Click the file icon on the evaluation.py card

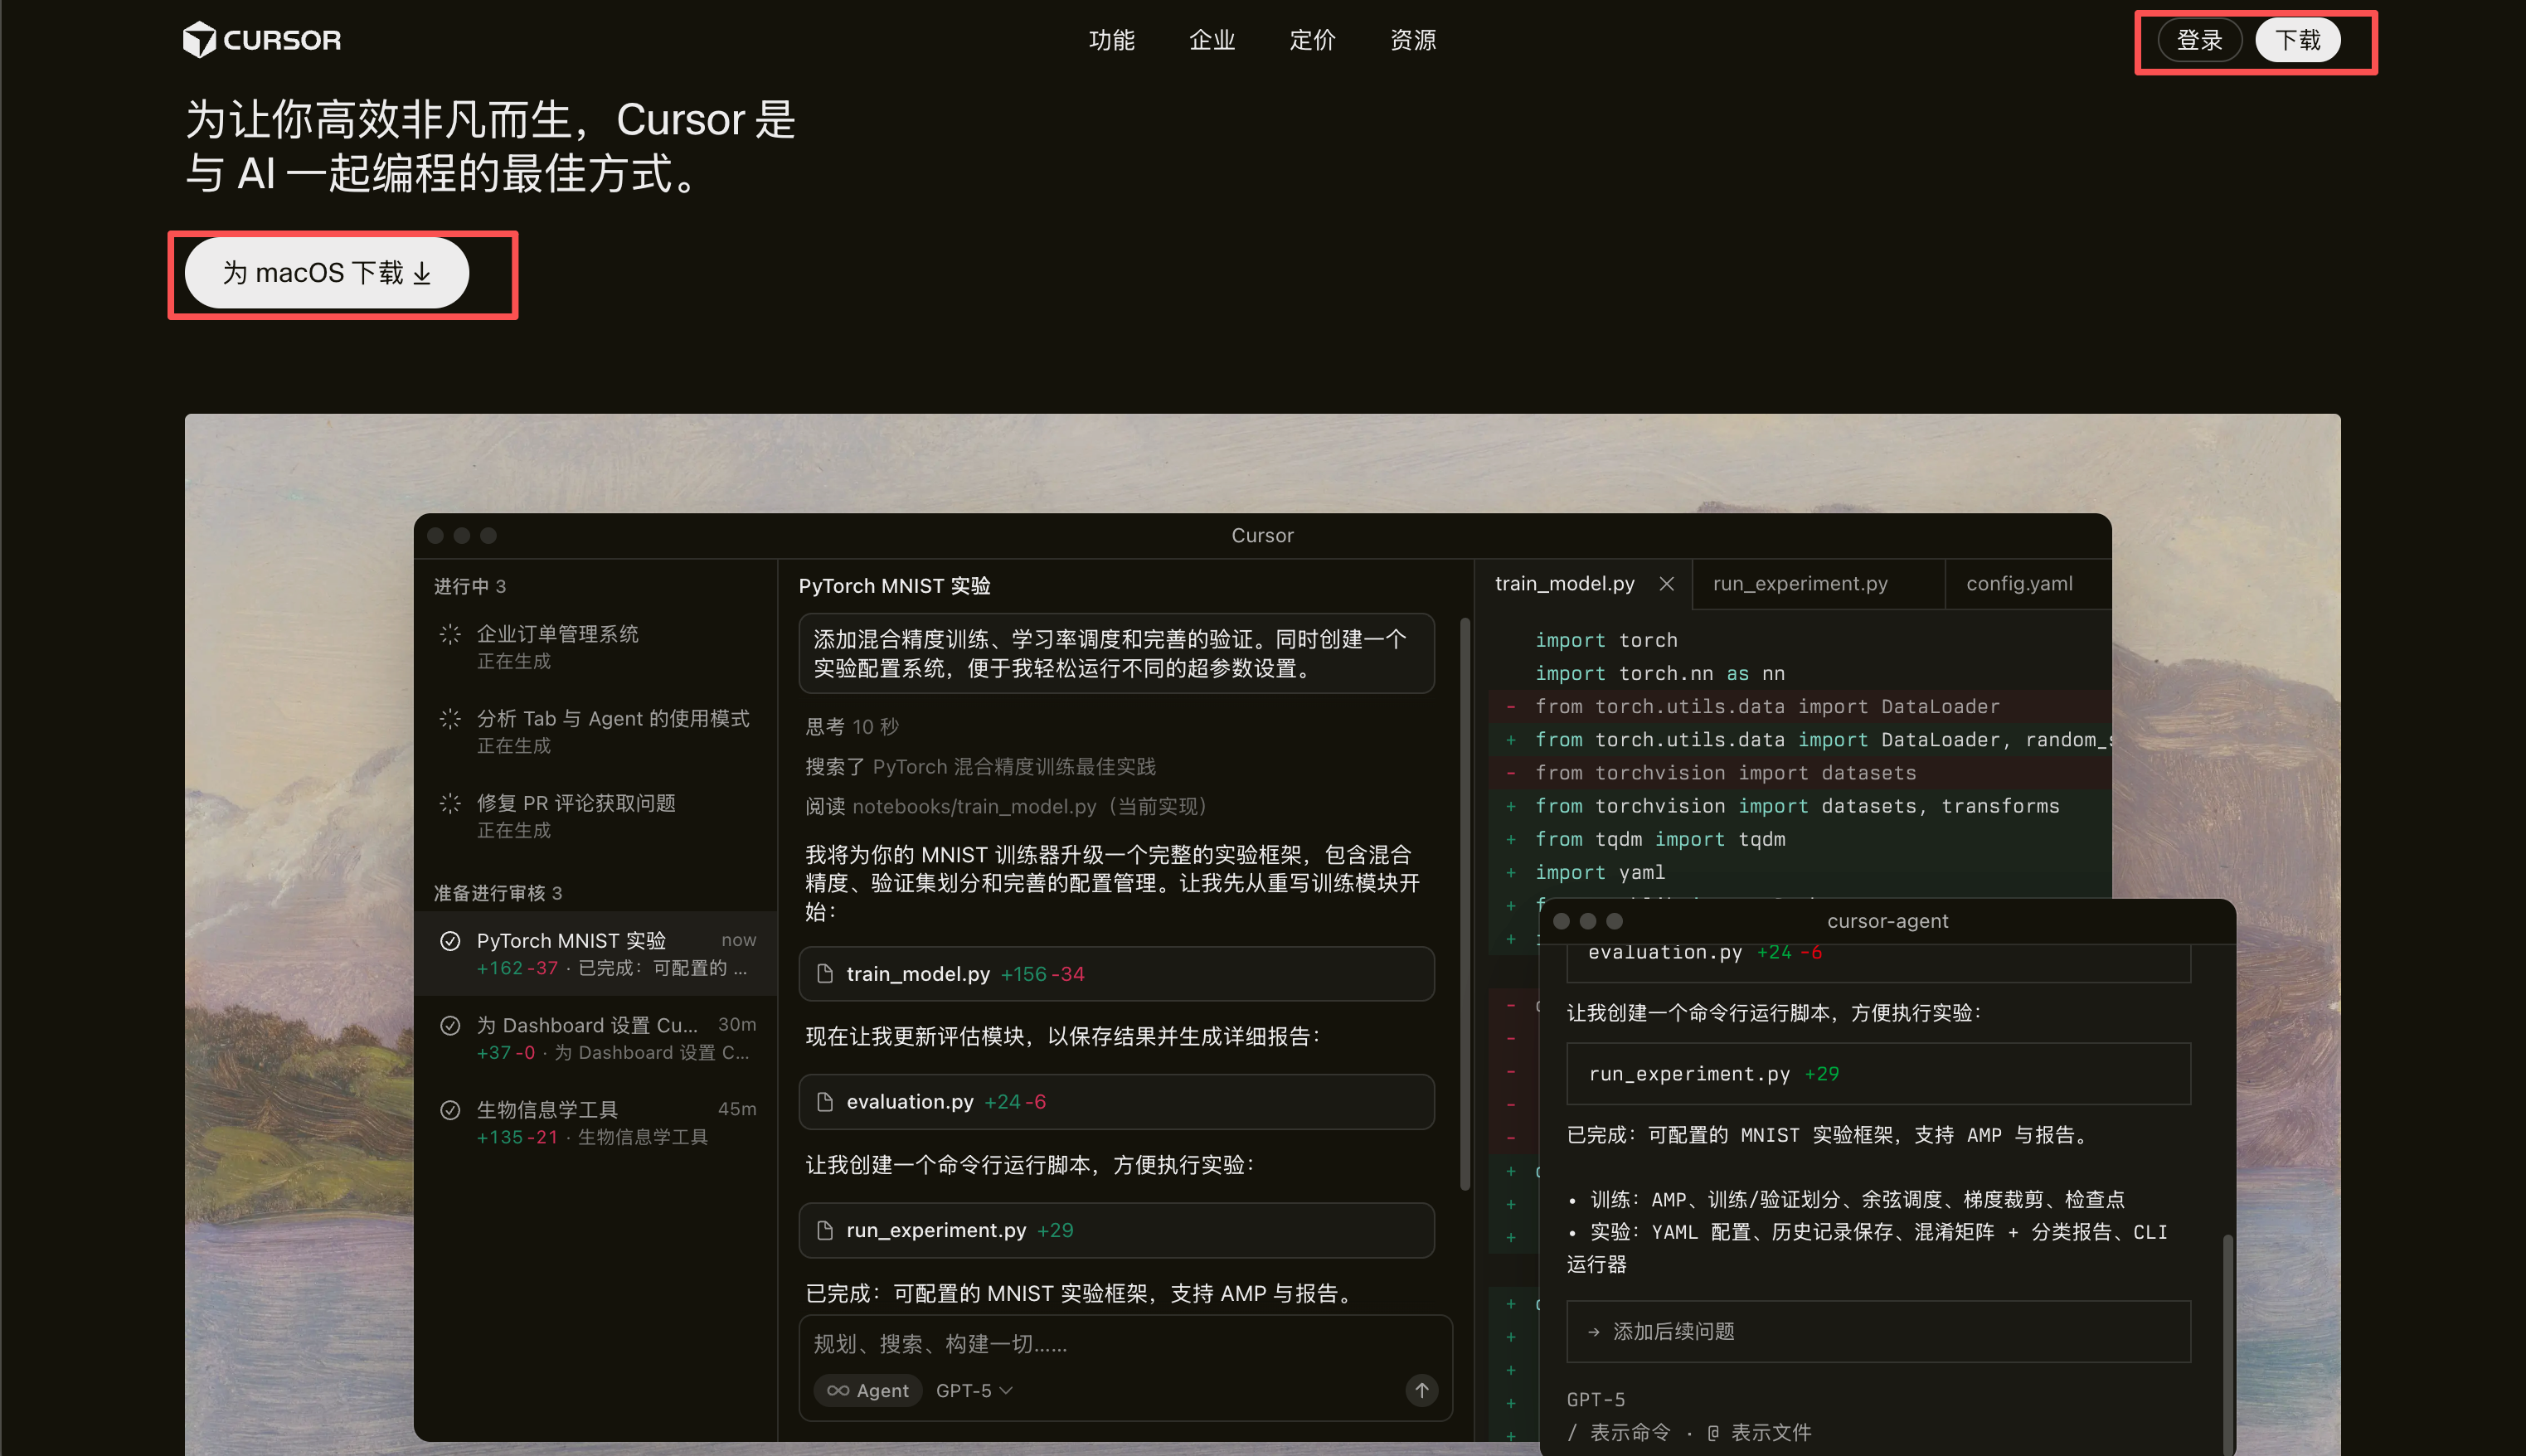click(825, 1101)
